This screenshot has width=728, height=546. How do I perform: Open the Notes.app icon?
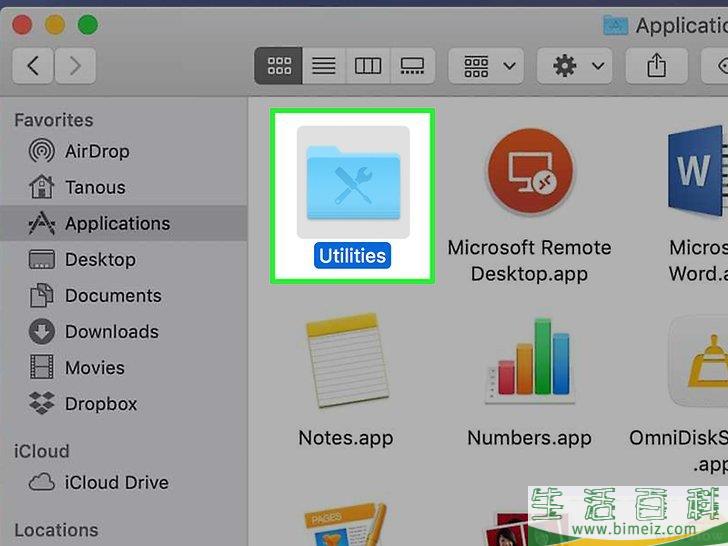(x=346, y=367)
